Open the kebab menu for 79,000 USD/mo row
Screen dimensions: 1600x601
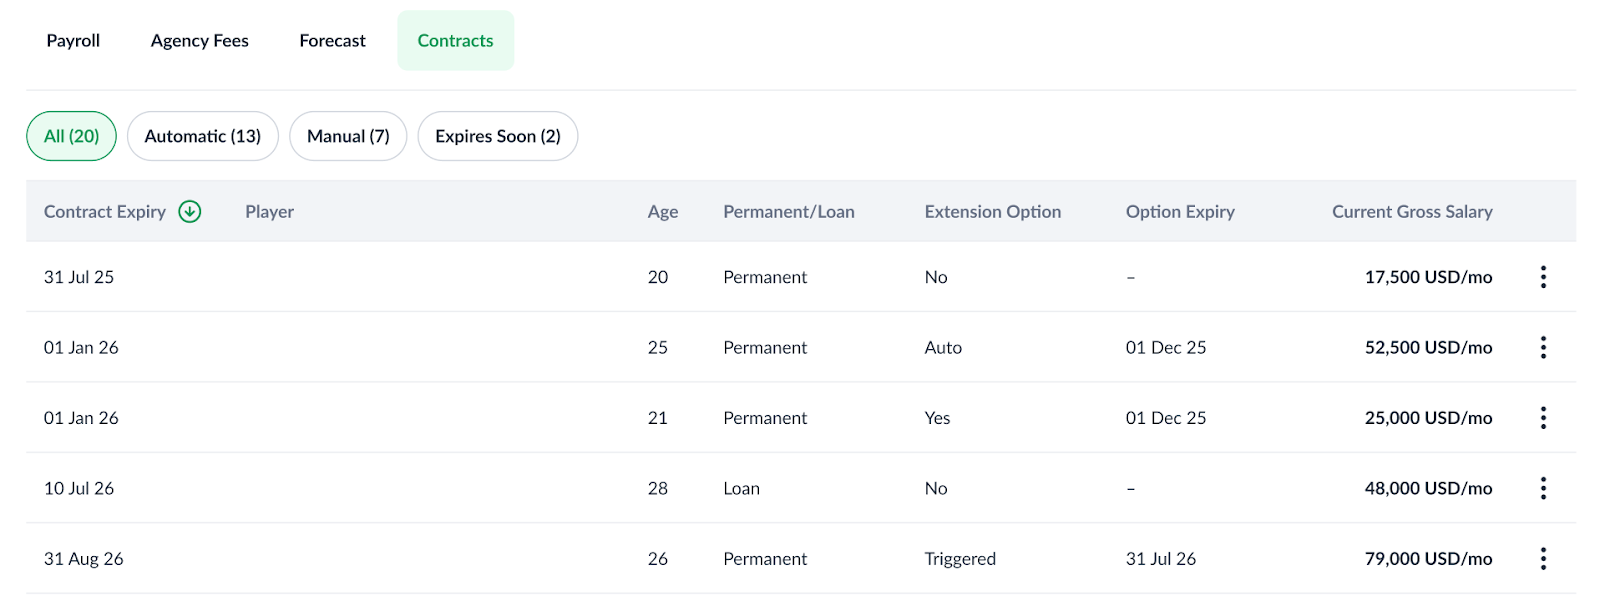(x=1543, y=559)
